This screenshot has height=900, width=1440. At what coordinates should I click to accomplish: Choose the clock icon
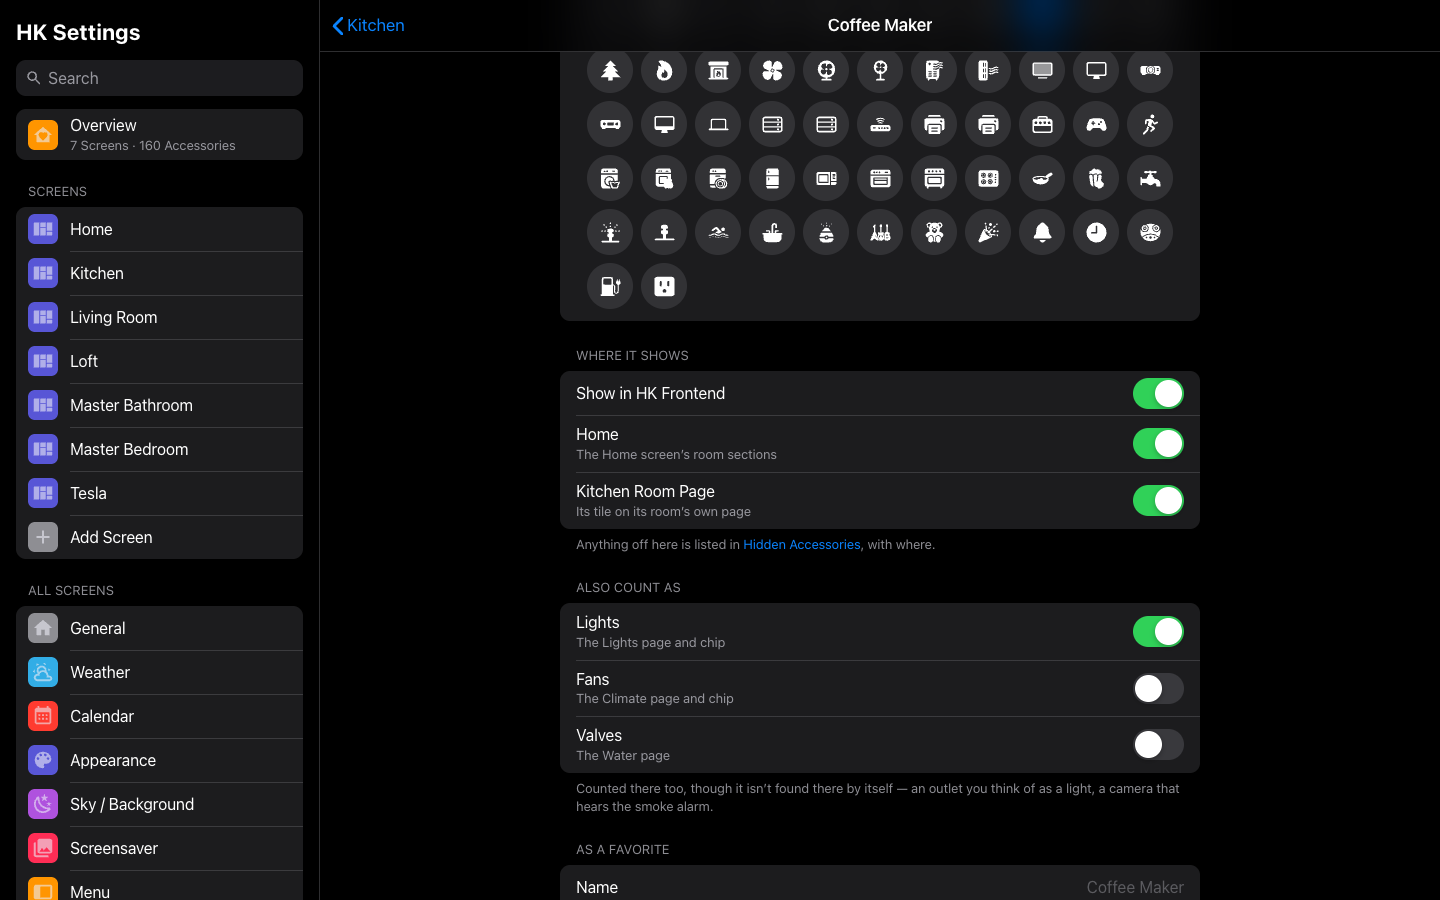tap(1096, 232)
